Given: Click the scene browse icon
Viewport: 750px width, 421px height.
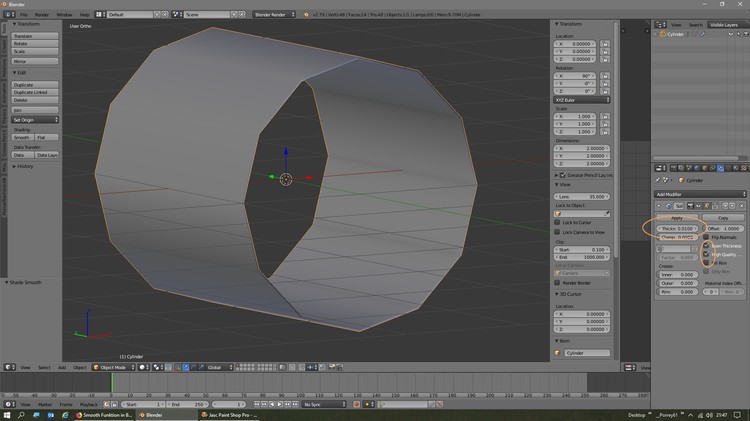Looking at the screenshot, I should coord(178,15).
